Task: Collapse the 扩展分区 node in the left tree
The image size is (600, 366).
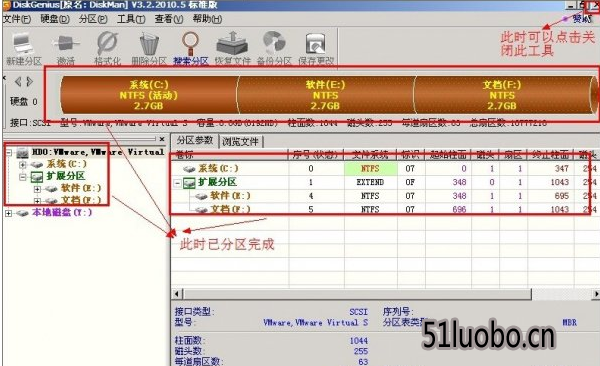Action: [23, 177]
